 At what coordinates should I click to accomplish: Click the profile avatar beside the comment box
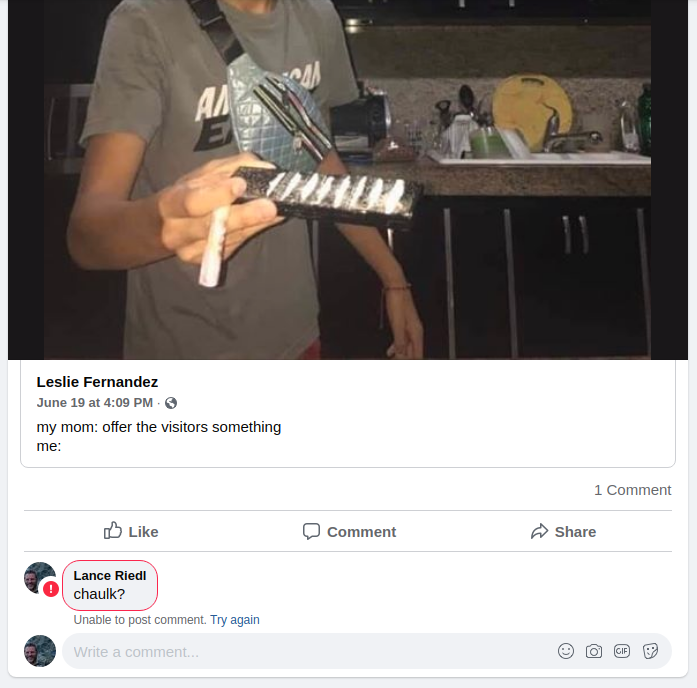click(x=40, y=651)
